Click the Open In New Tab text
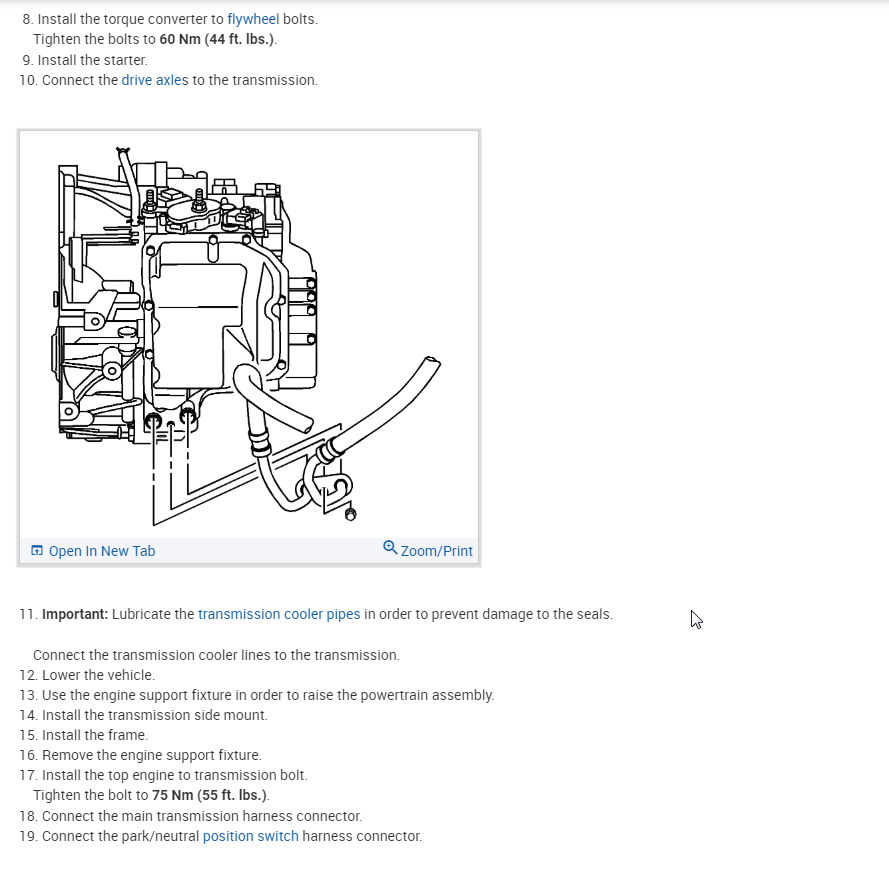This screenshot has width=889, height=883. (x=102, y=551)
